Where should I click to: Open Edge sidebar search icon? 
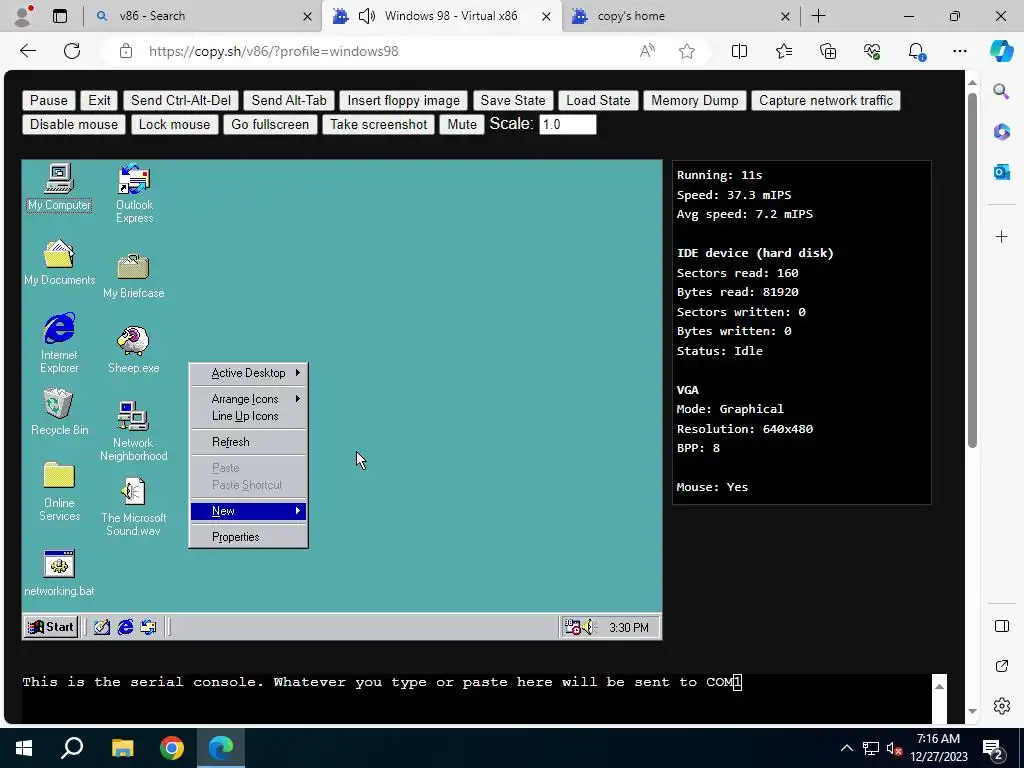coord(1001,91)
